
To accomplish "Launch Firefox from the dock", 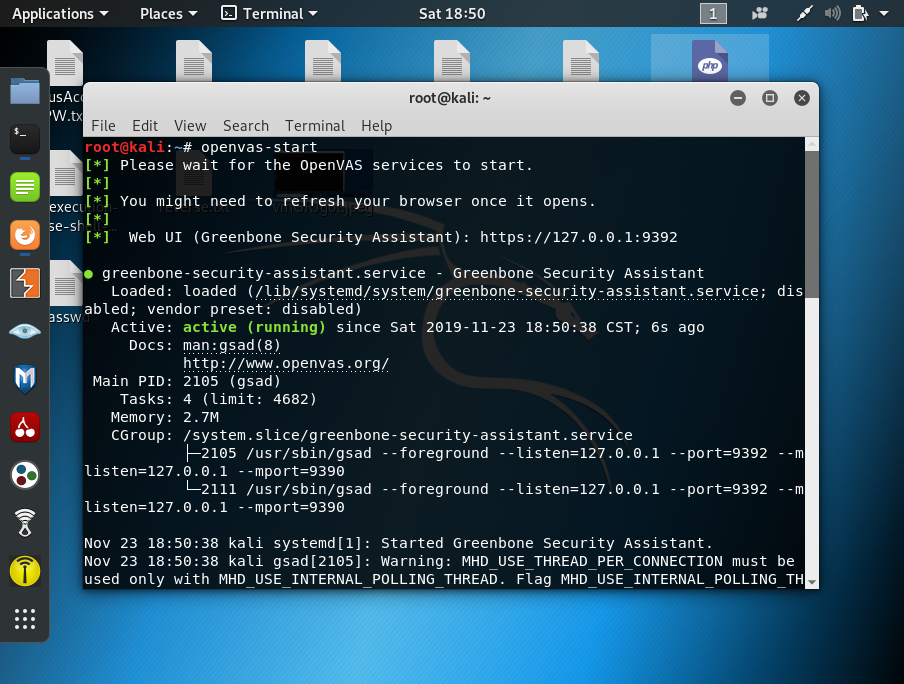I will [25, 235].
